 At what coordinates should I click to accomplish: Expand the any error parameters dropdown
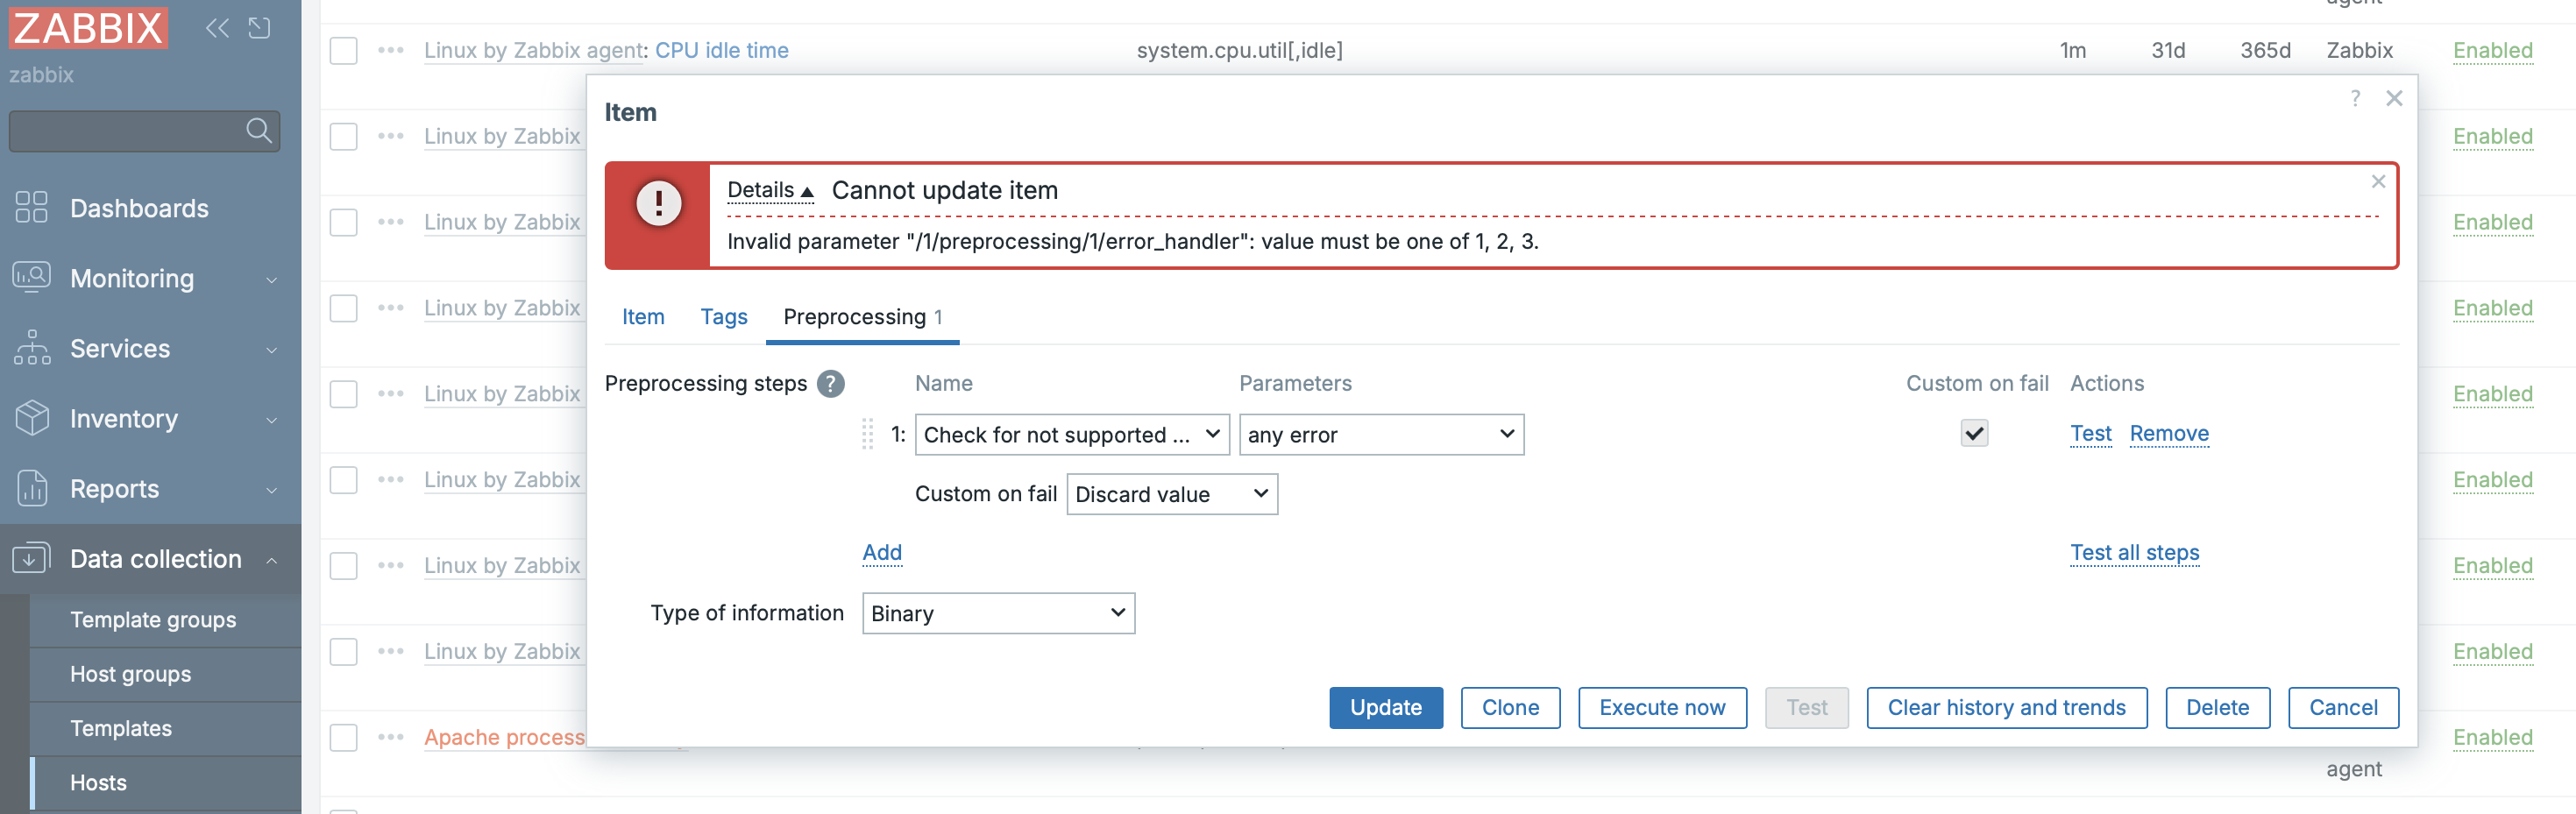tap(1380, 435)
